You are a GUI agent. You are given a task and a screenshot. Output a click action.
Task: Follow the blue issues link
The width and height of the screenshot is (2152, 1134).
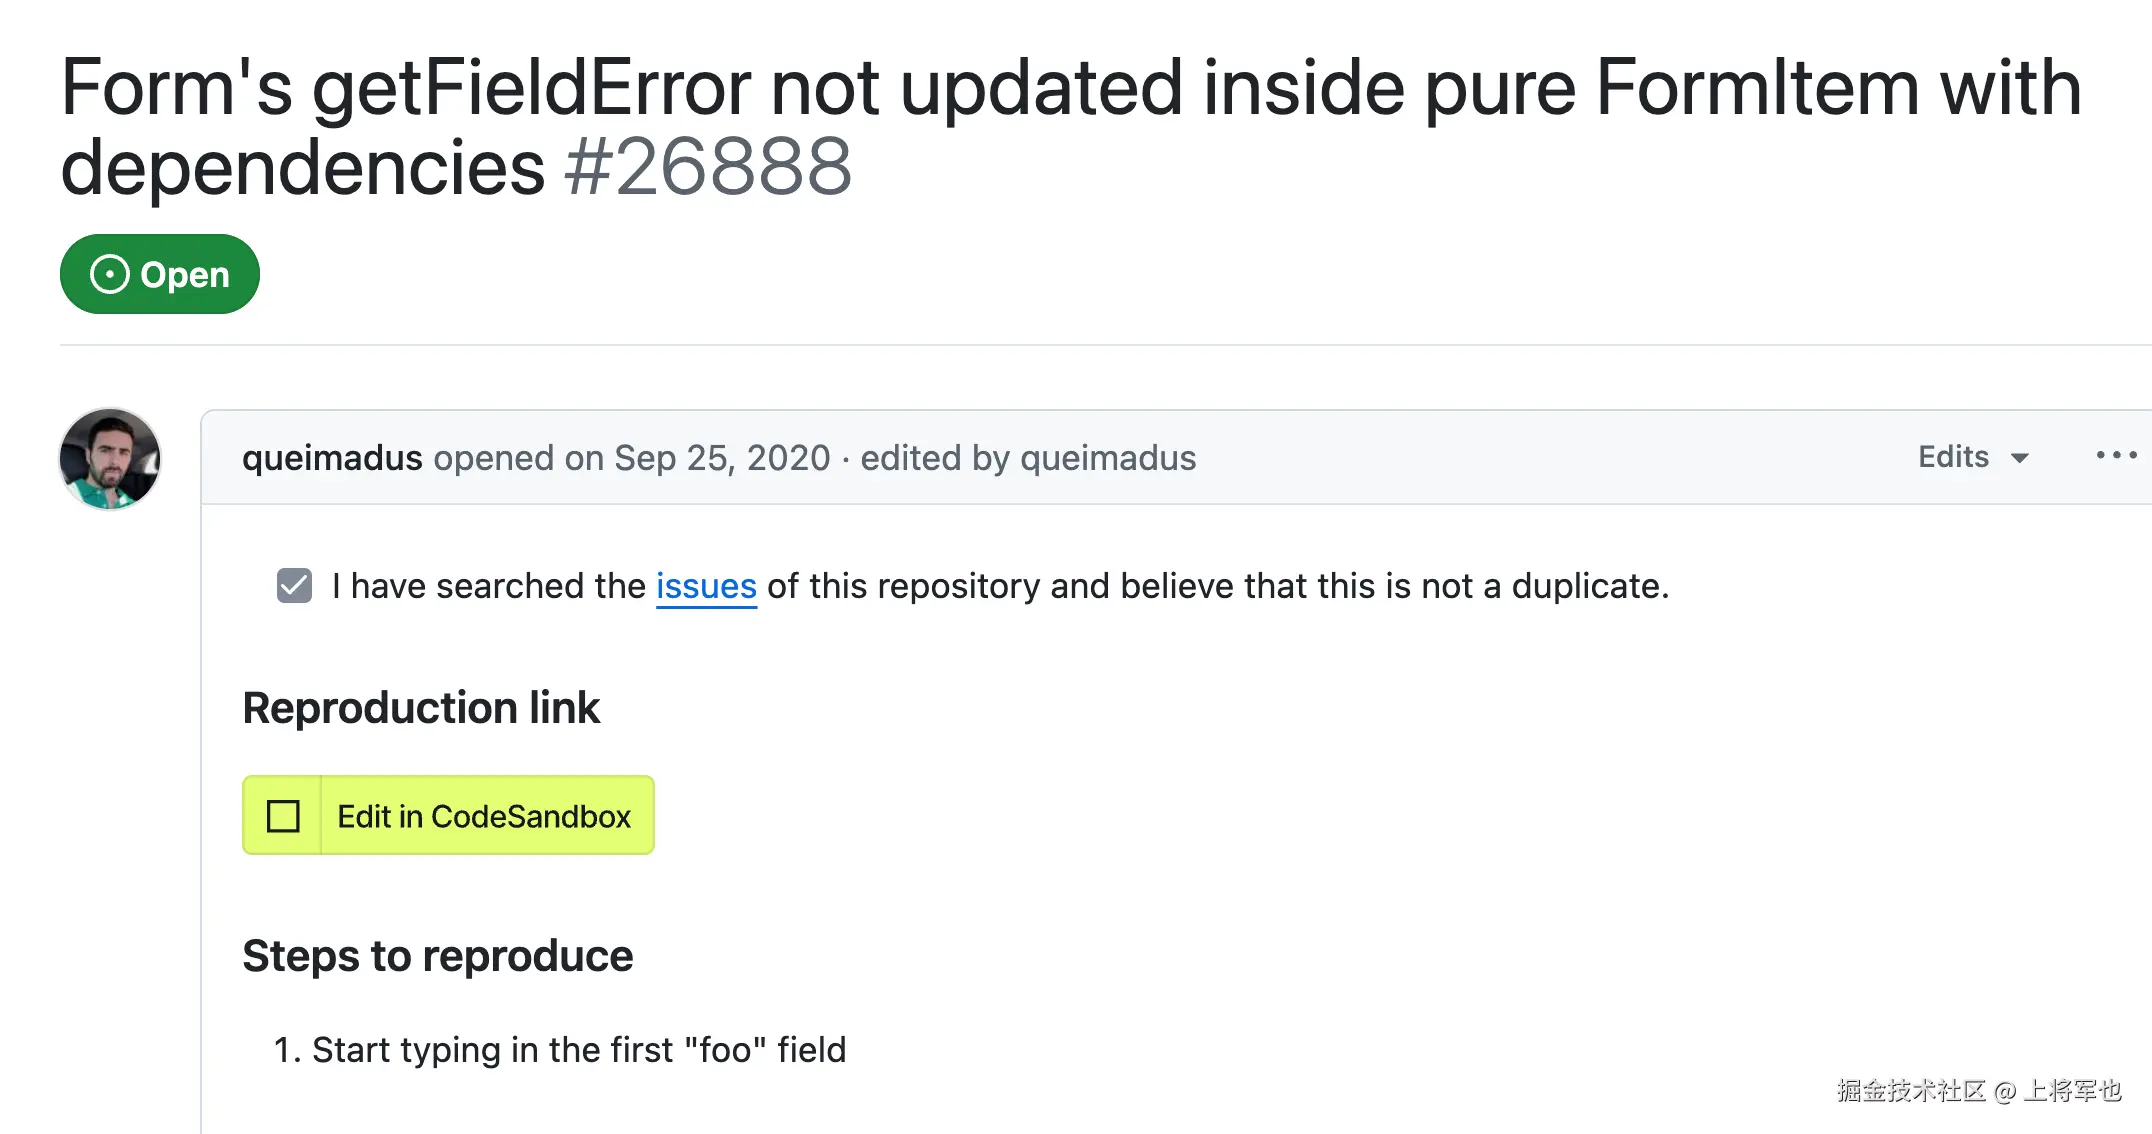pos(706,586)
